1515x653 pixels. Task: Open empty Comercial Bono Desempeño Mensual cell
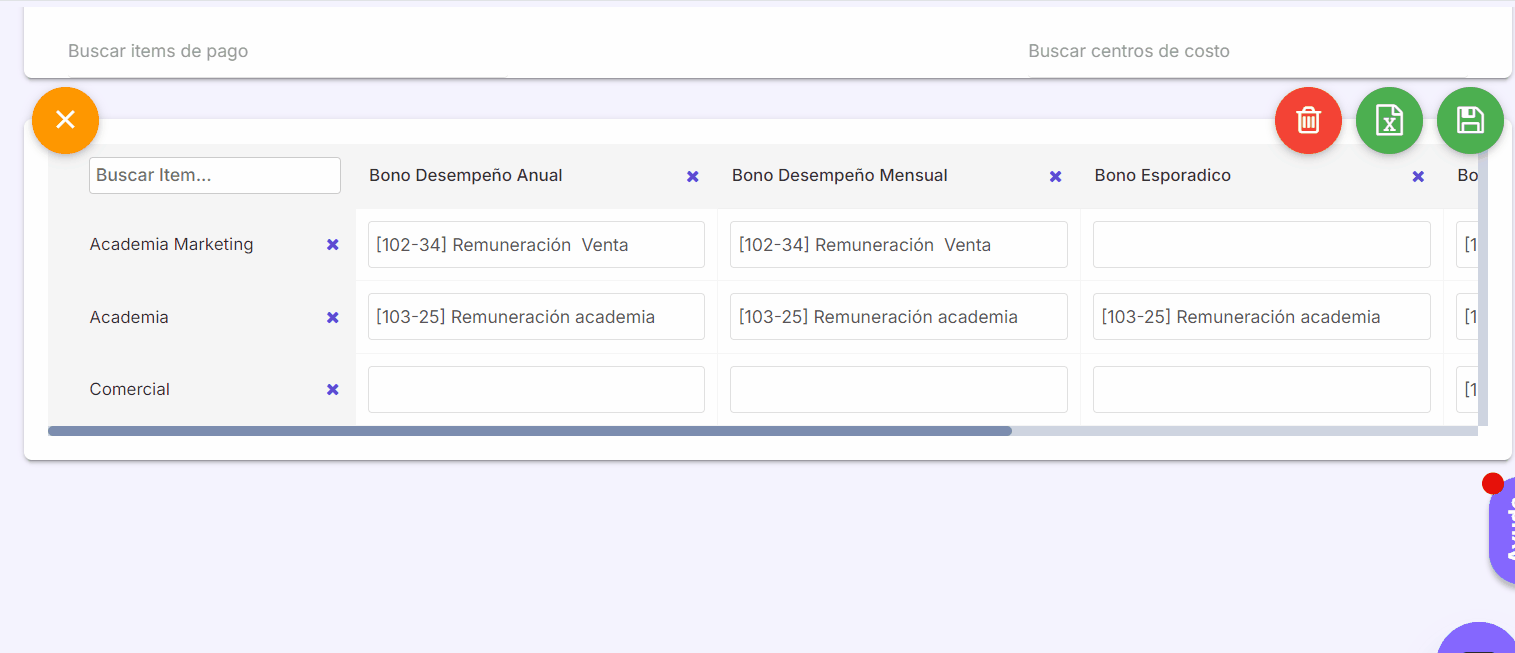tap(899, 389)
